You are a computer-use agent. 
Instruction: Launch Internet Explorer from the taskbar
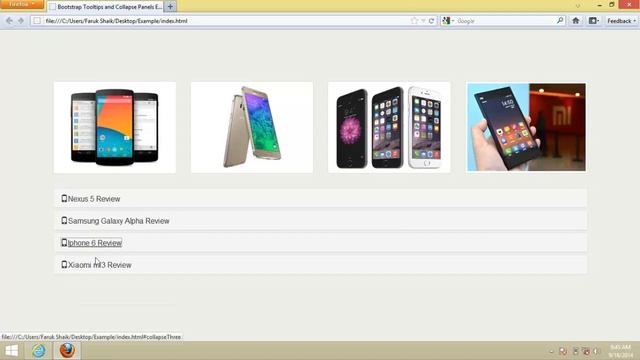coord(39,351)
